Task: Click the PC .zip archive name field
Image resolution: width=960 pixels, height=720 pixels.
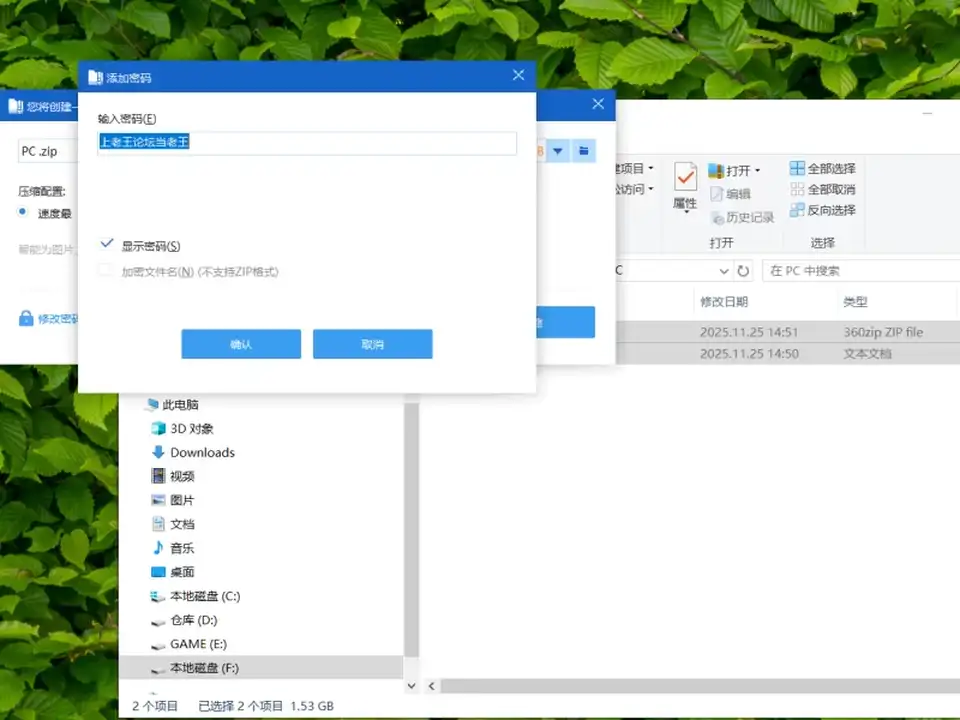Action: pos(48,151)
